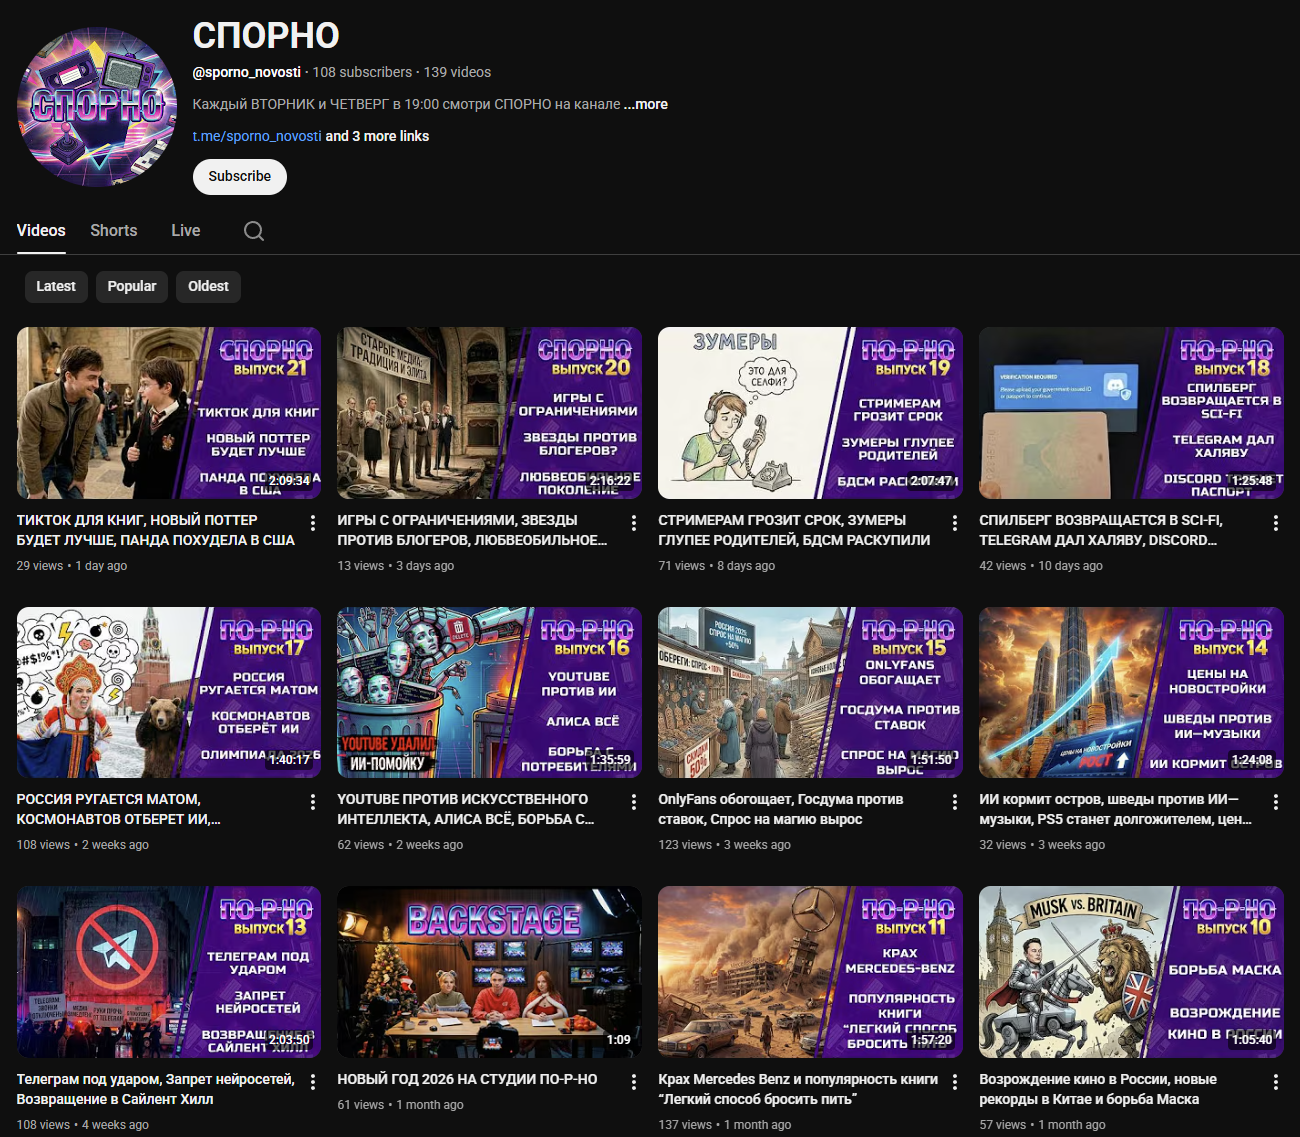Click '61 views • 1 month ago' text
This screenshot has width=1300, height=1137.
click(x=401, y=1105)
